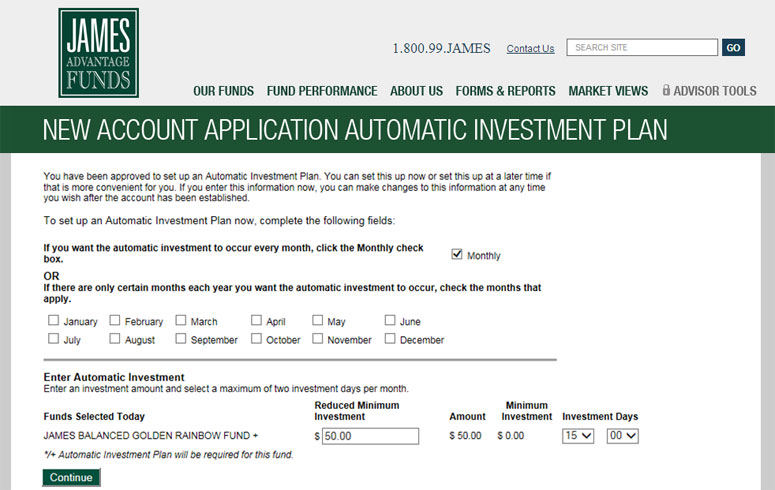This screenshot has height=490, width=775.
Task: Click the GO search button
Action: coord(733,47)
